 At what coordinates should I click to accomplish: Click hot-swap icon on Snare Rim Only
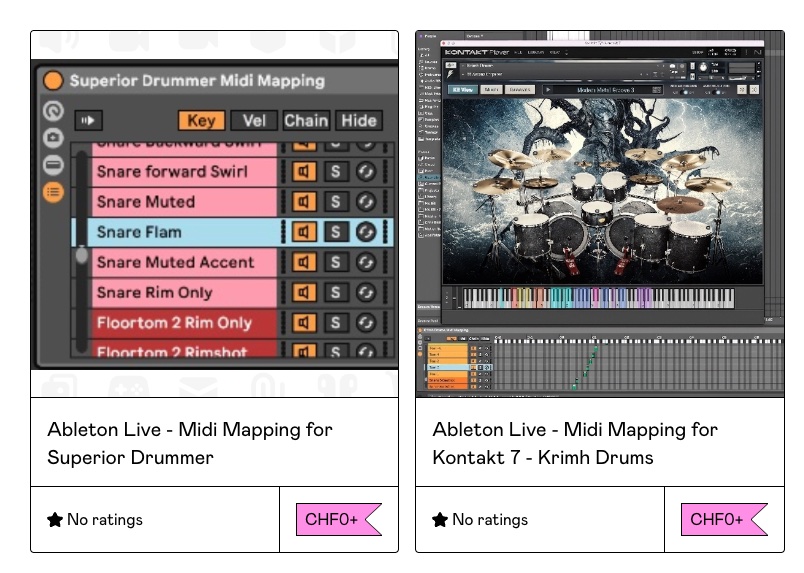point(366,292)
